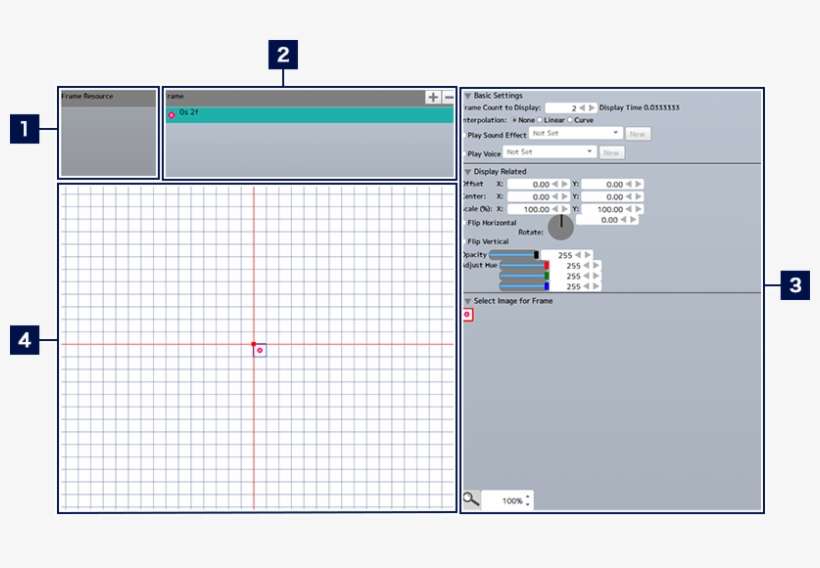The height and width of the screenshot is (568, 820).
Task: Click the rotate dial knob
Action: click(561, 227)
